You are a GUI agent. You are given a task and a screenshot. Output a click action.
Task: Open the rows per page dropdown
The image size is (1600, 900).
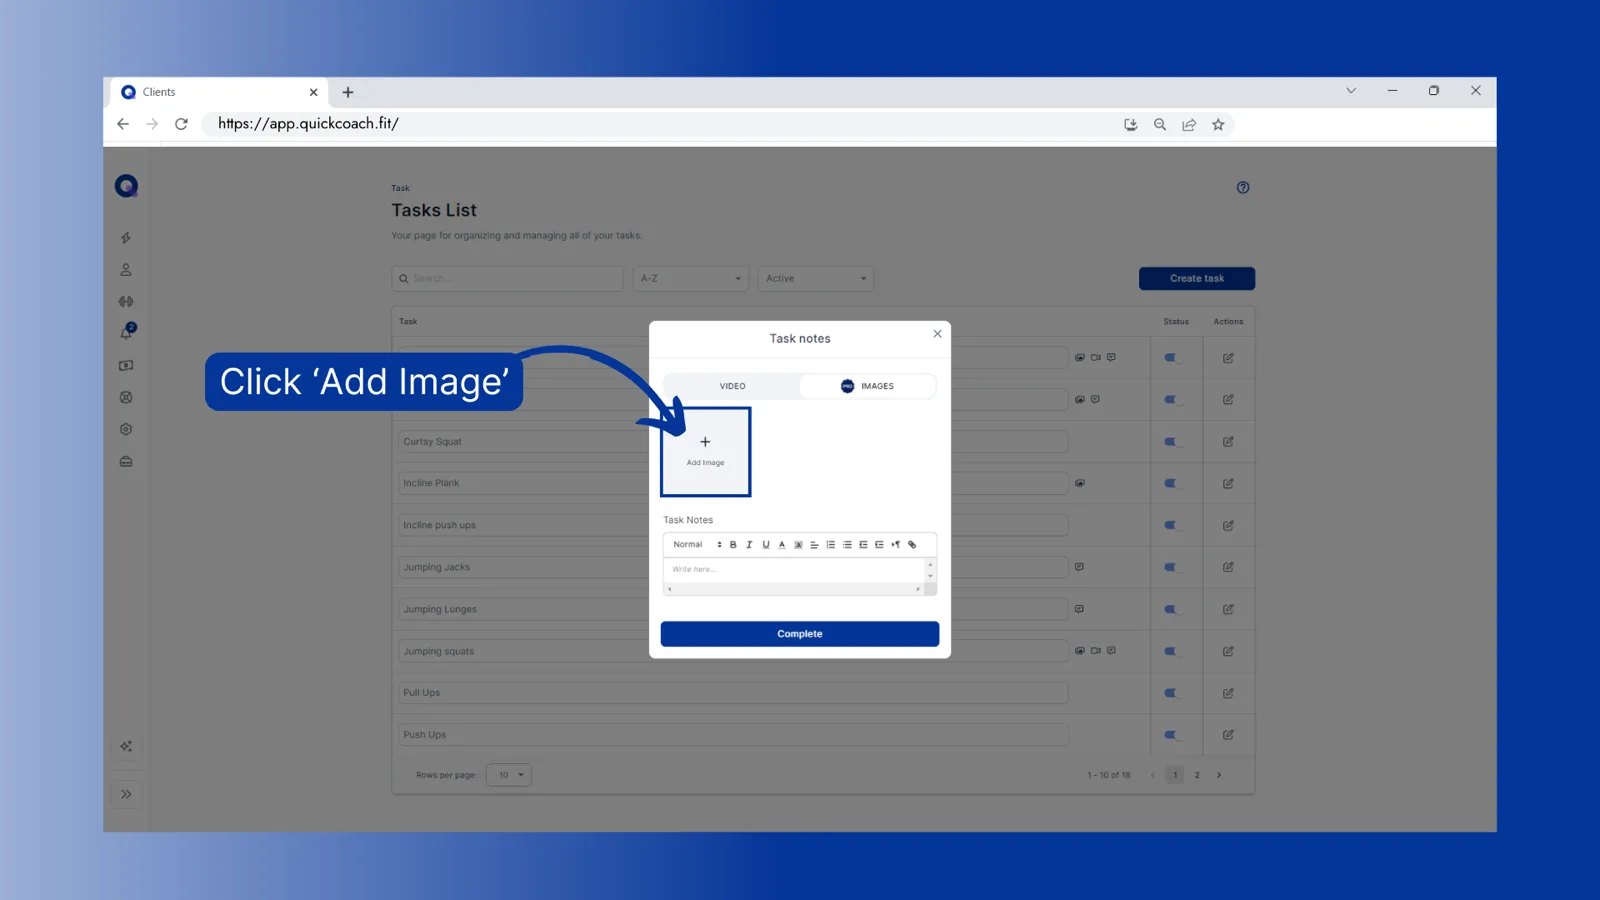(509, 775)
